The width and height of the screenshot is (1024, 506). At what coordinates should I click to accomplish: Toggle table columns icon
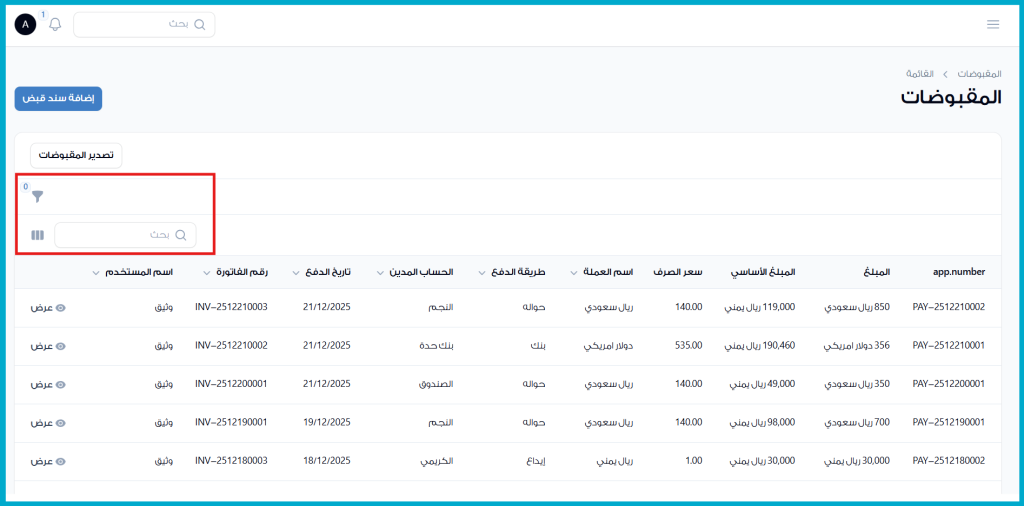coord(38,235)
